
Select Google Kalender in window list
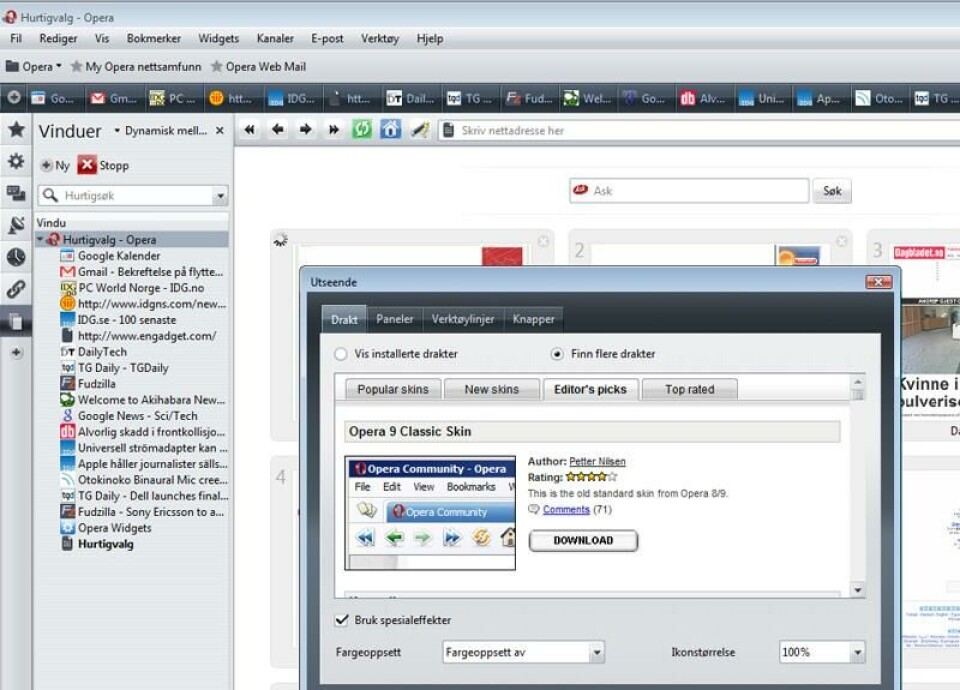click(119, 256)
